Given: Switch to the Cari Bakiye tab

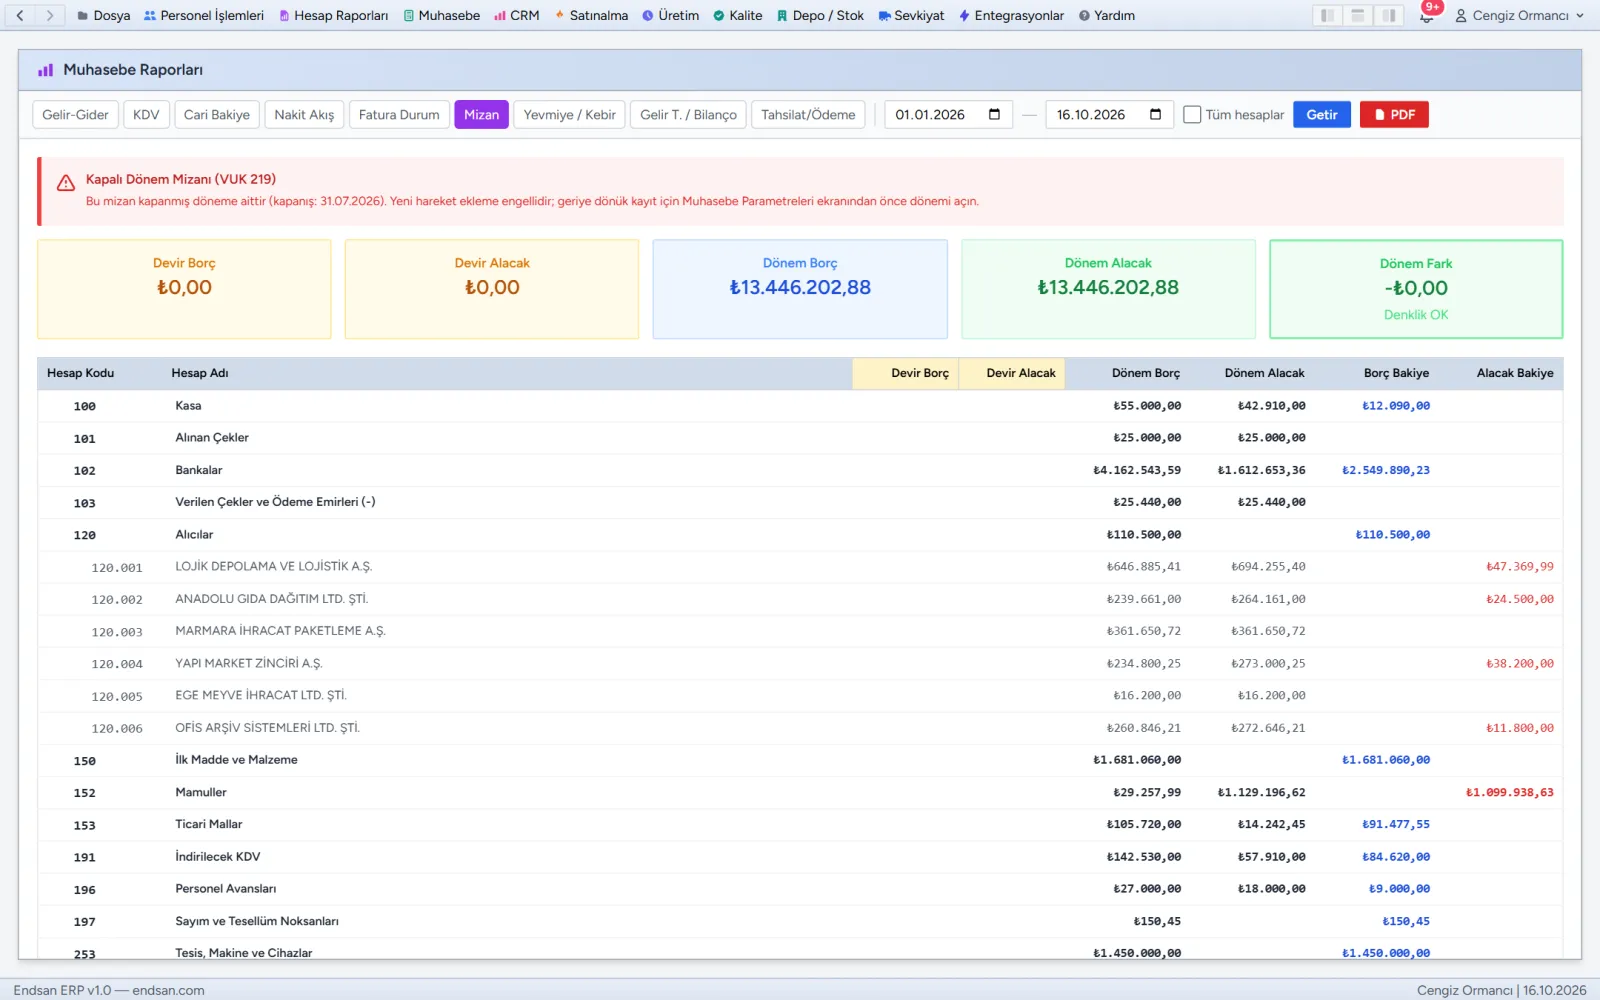Looking at the screenshot, I should coord(217,115).
